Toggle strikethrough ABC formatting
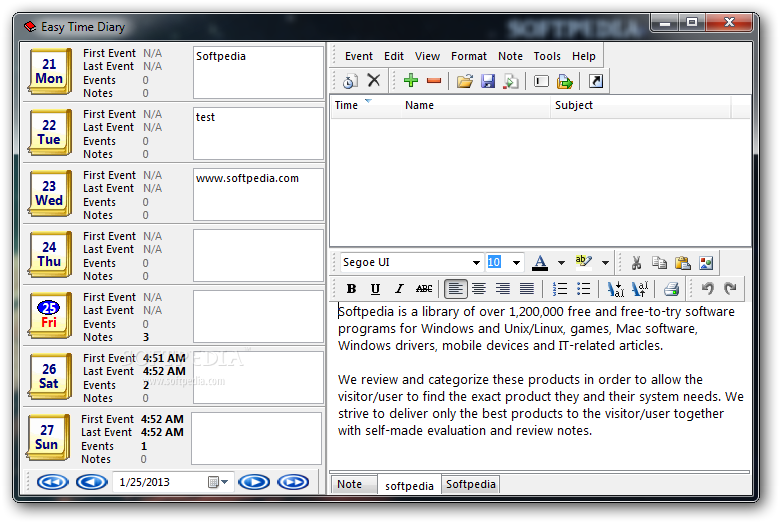 (x=423, y=289)
